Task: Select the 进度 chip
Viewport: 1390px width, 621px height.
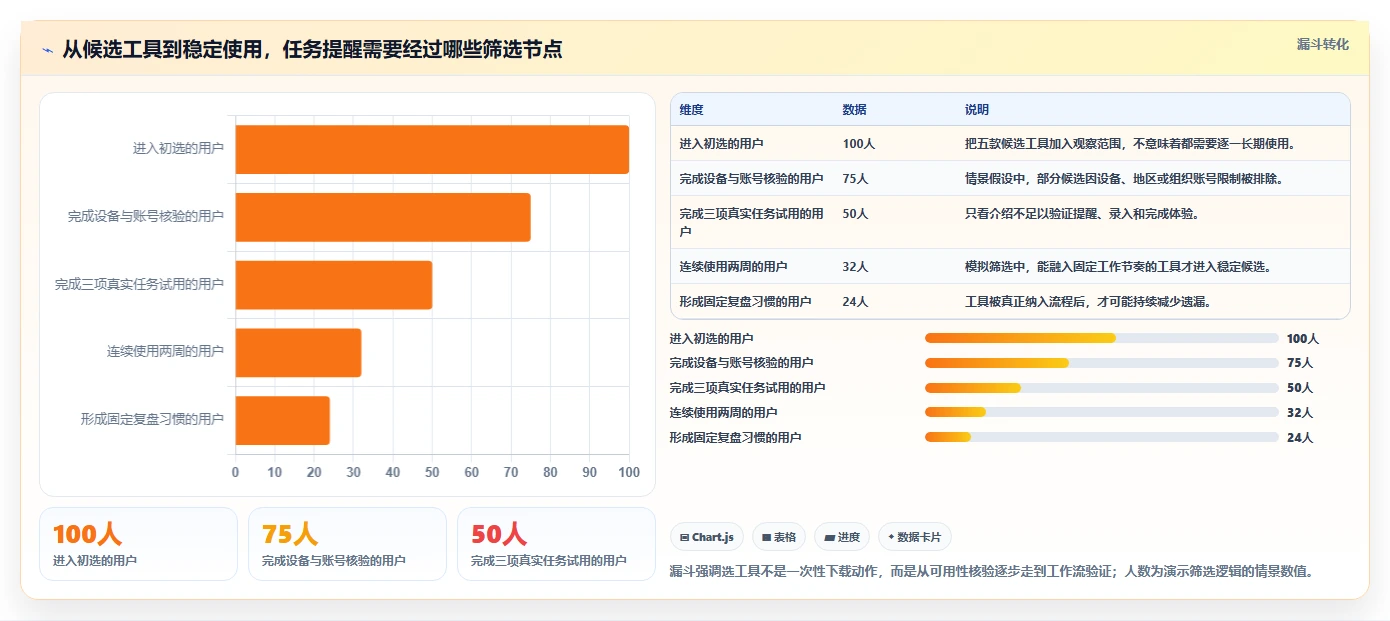Action: click(x=842, y=537)
